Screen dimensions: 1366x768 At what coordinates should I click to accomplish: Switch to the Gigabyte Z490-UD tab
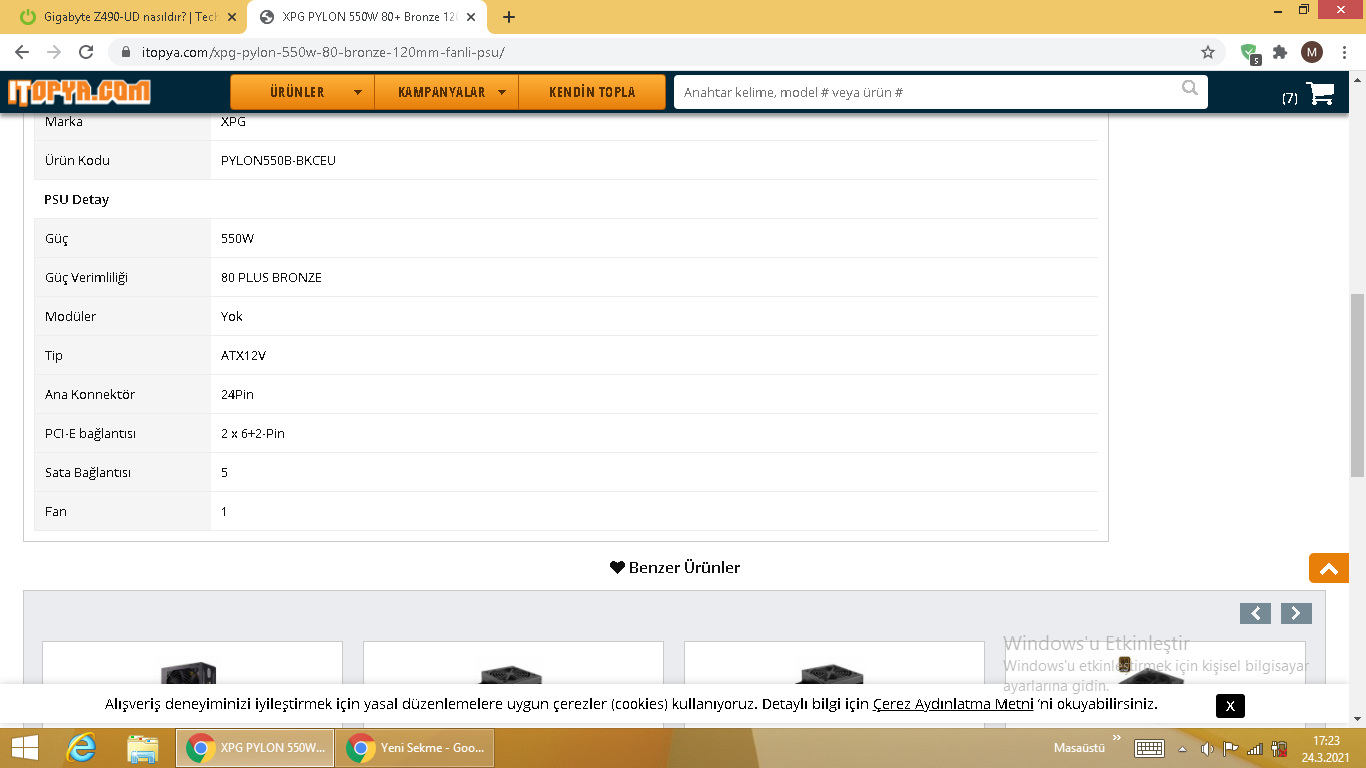[x=127, y=17]
